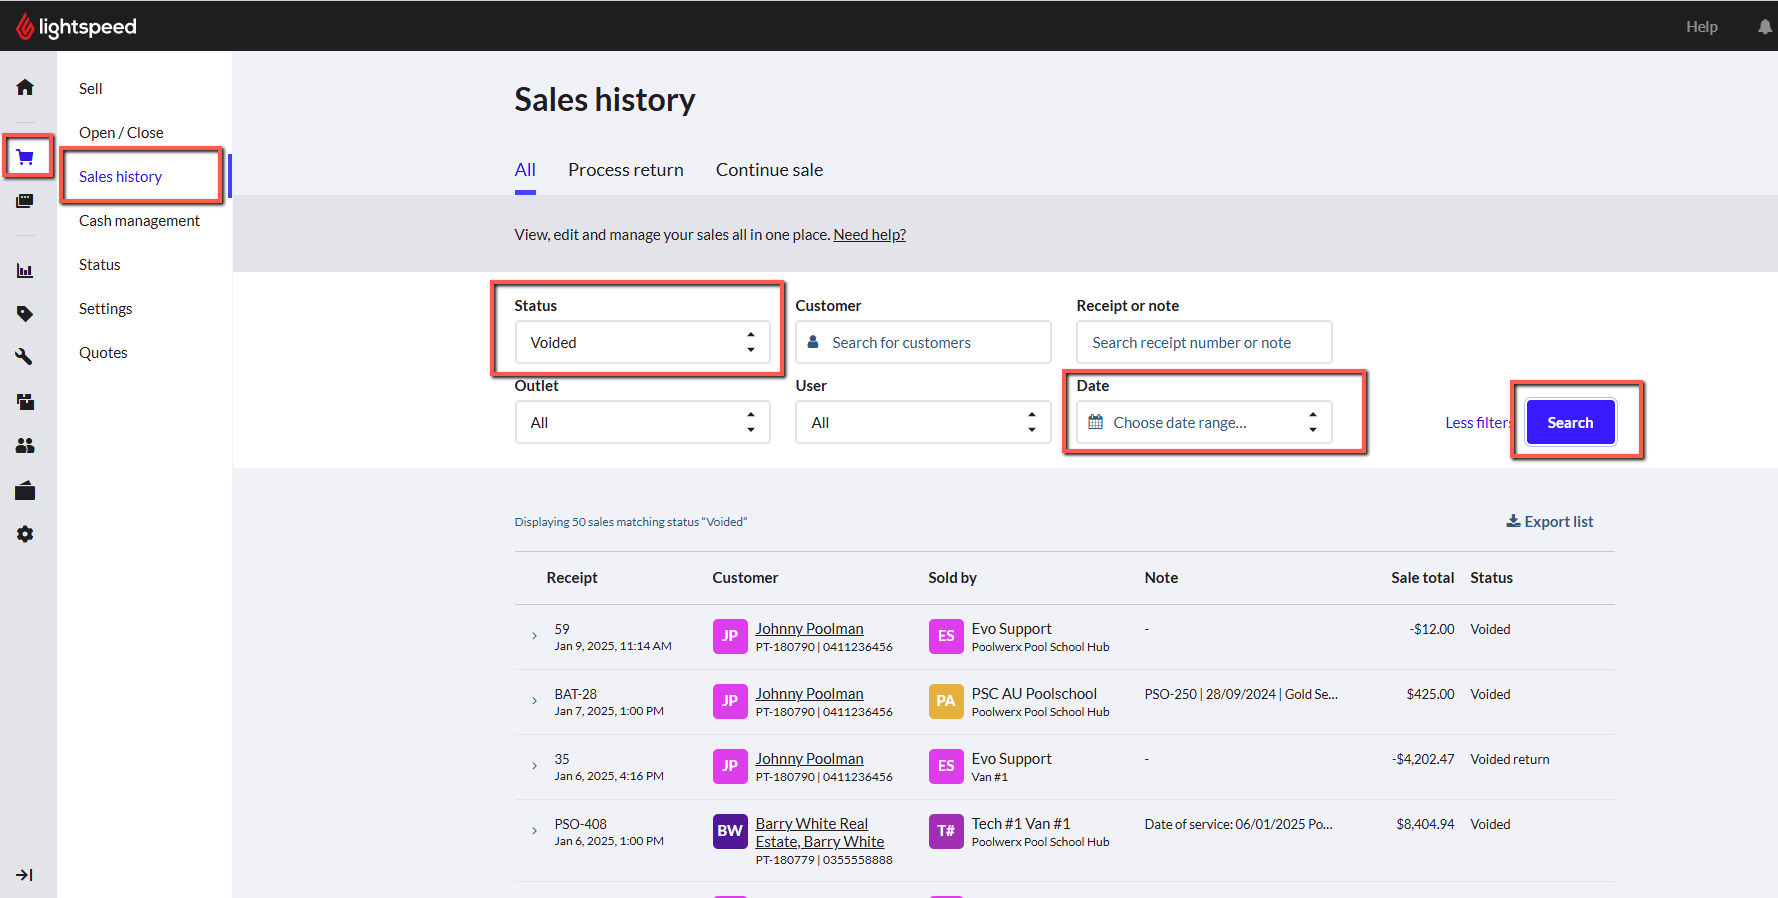Expand the receipt 35 row chevron
Viewport: 1778px width, 898px height.
click(x=534, y=766)
